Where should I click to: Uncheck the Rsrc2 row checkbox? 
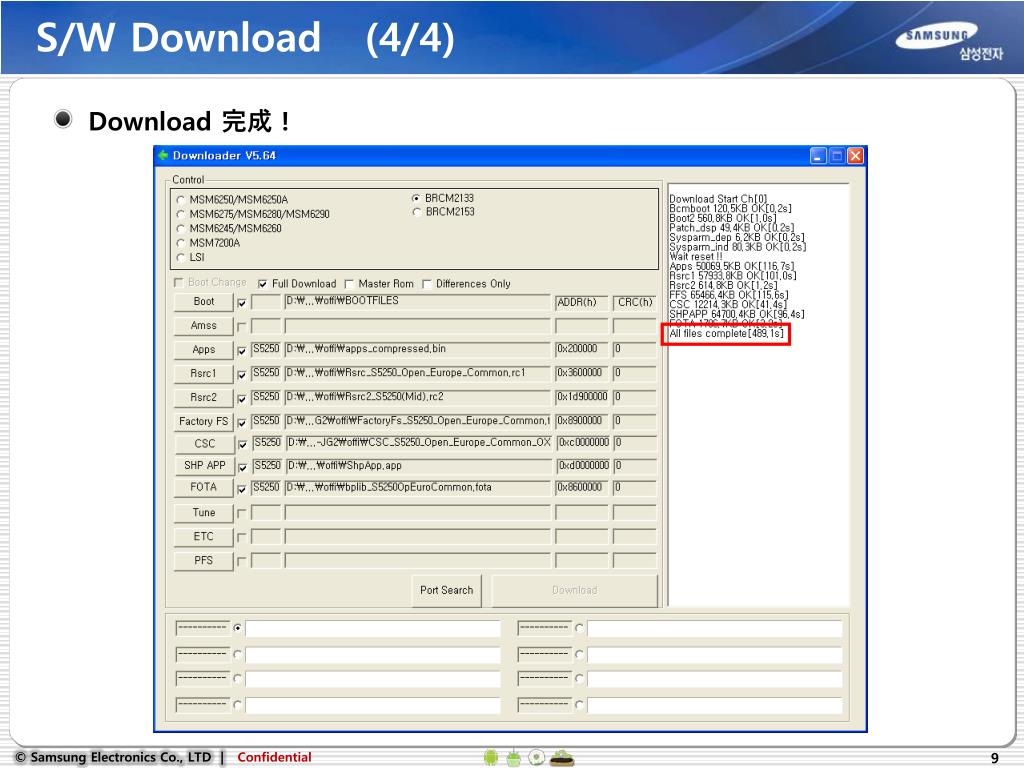pyautogui.click(x=242, y=398)
